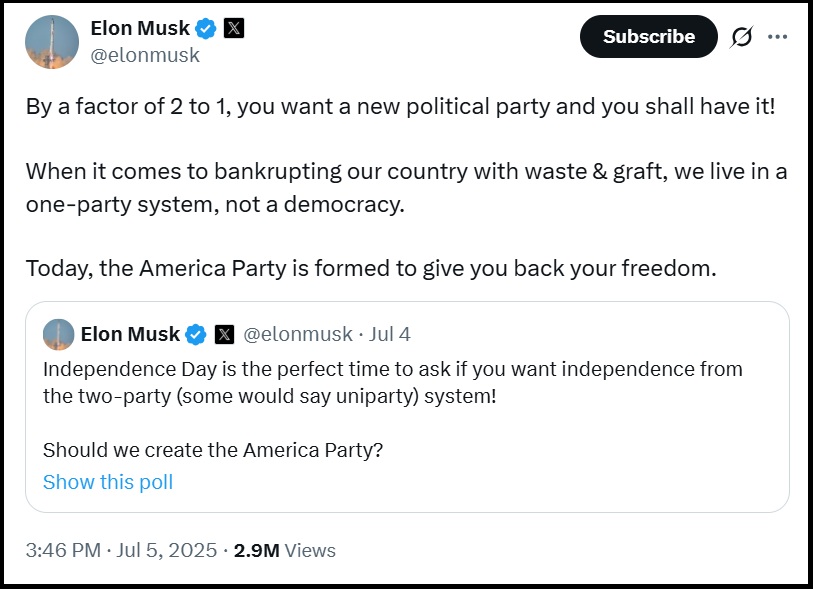Viewport: 813px width, 589px height.
Task: Click the 2.9M Views count
Action: coord(285,550)
